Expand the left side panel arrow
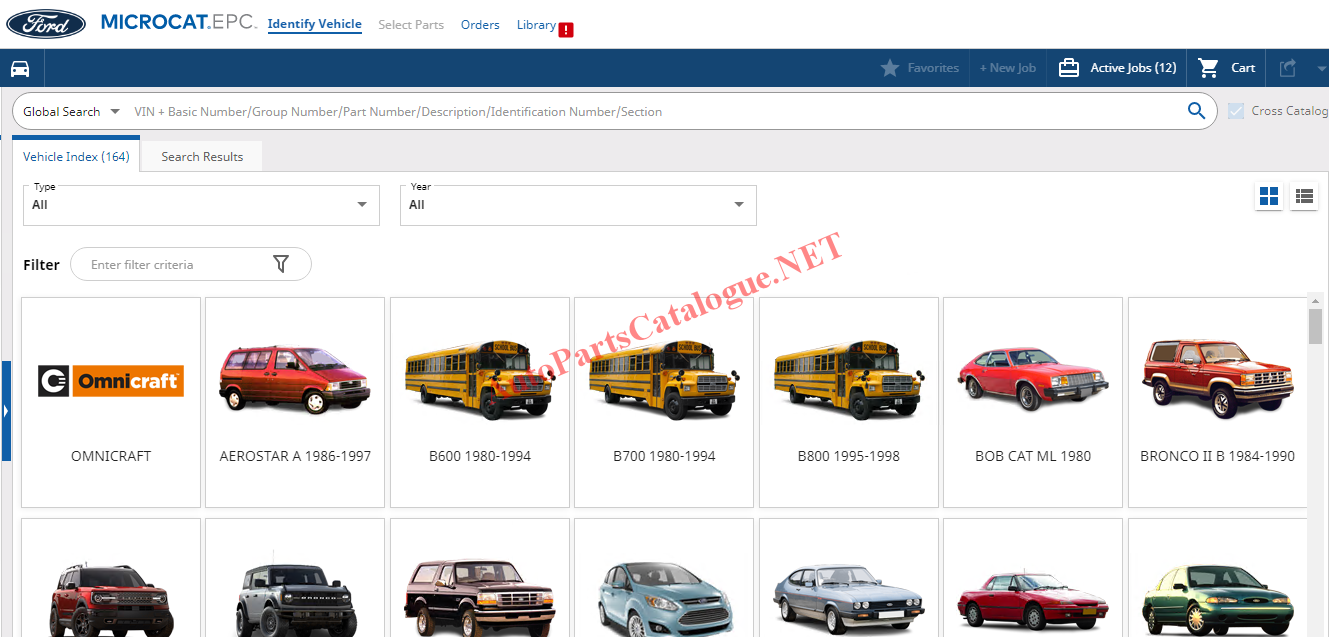 (6, 411)
